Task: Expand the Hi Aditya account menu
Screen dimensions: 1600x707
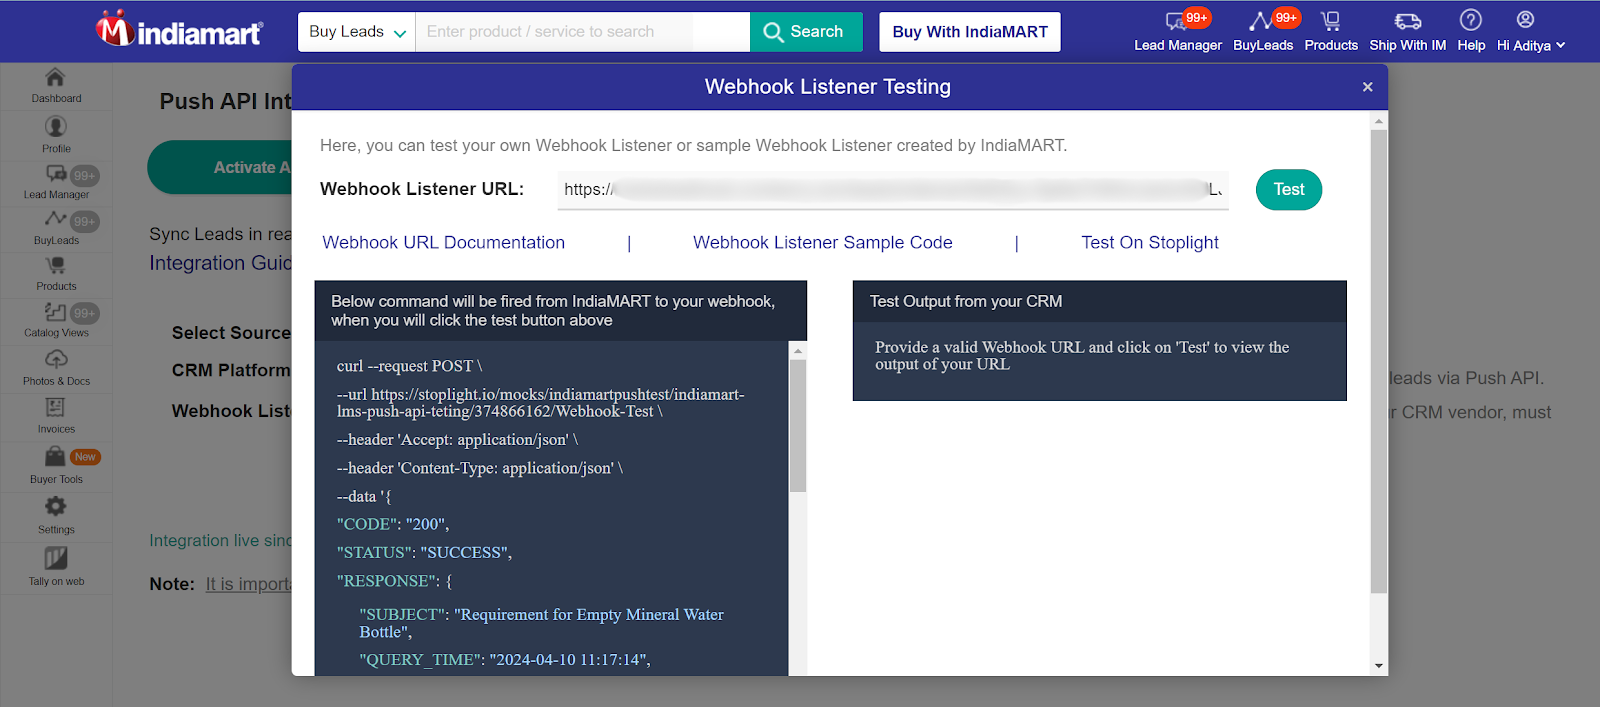Action: (x=1531, y=31)
